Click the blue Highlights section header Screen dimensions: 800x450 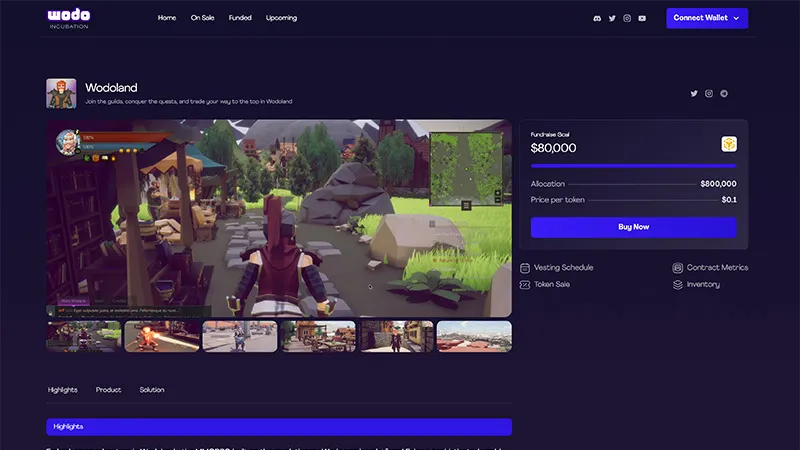pos(279,427)
